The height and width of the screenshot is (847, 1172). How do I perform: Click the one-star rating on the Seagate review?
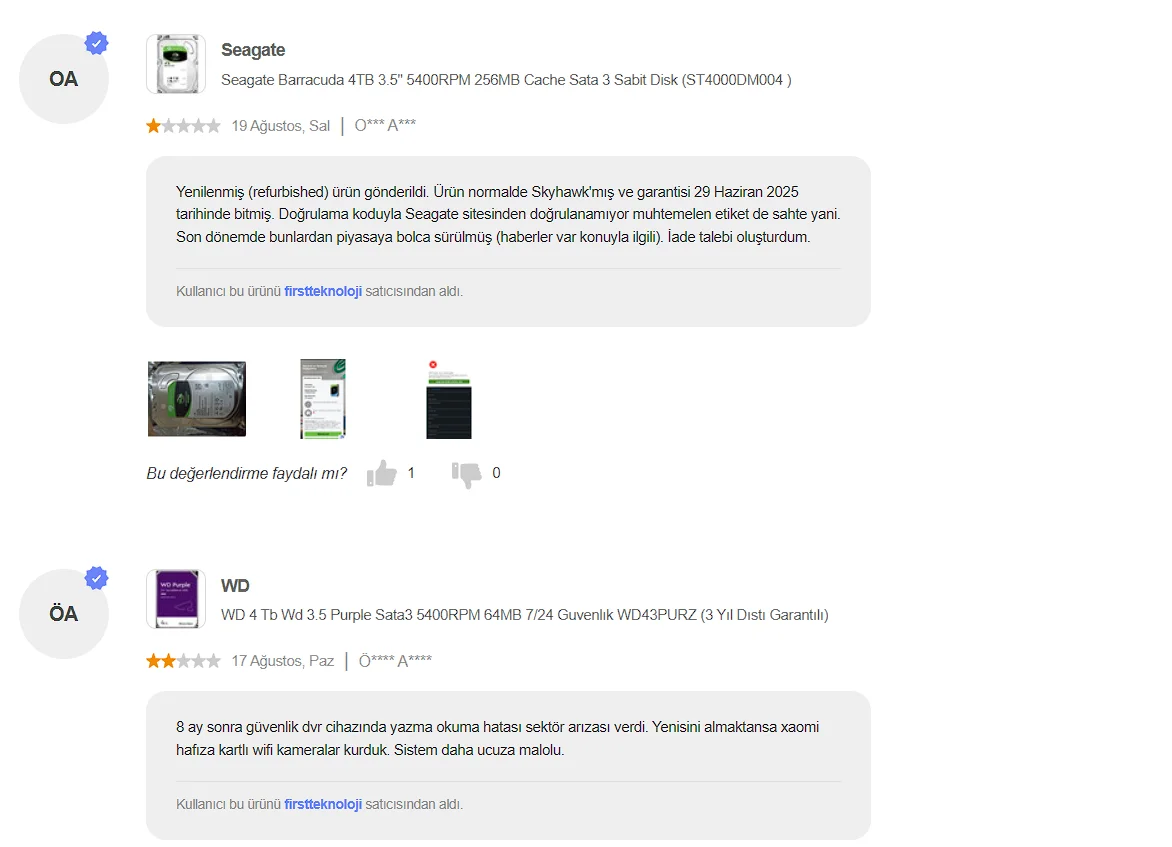183,126
